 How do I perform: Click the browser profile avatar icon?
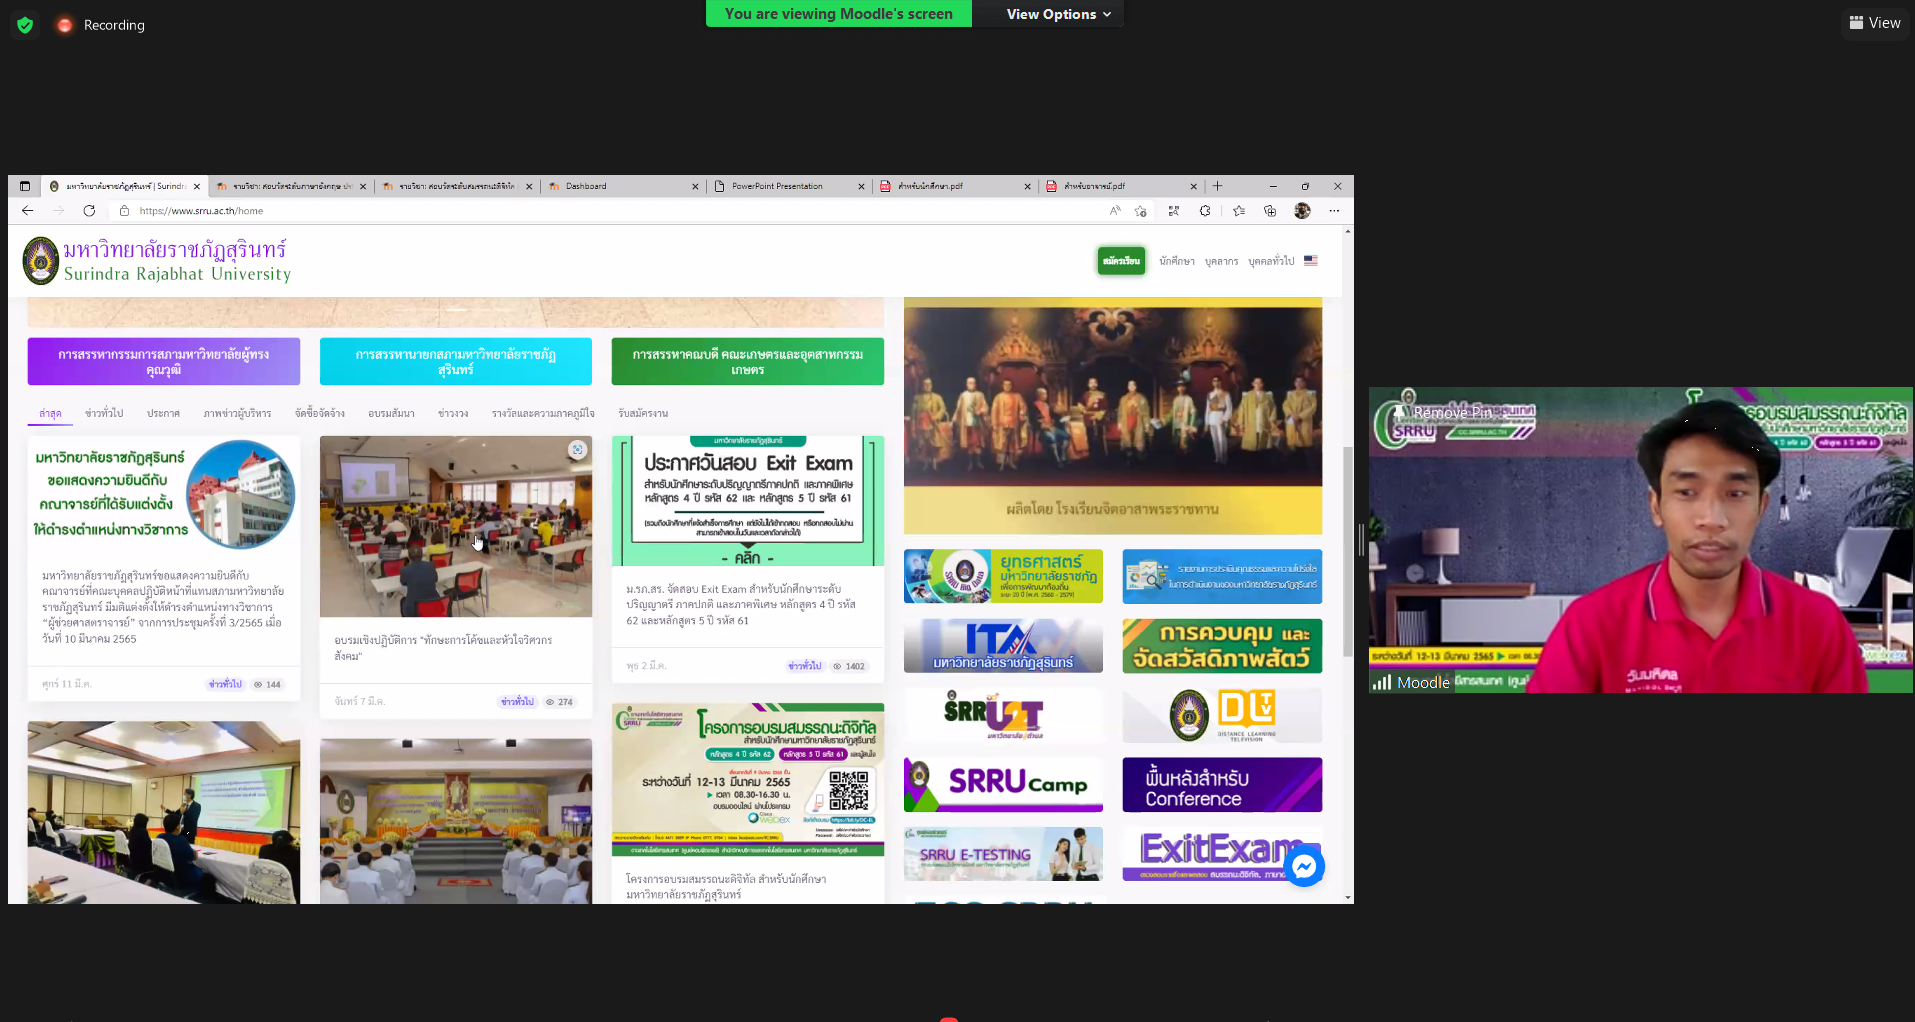pos(1302,211)
